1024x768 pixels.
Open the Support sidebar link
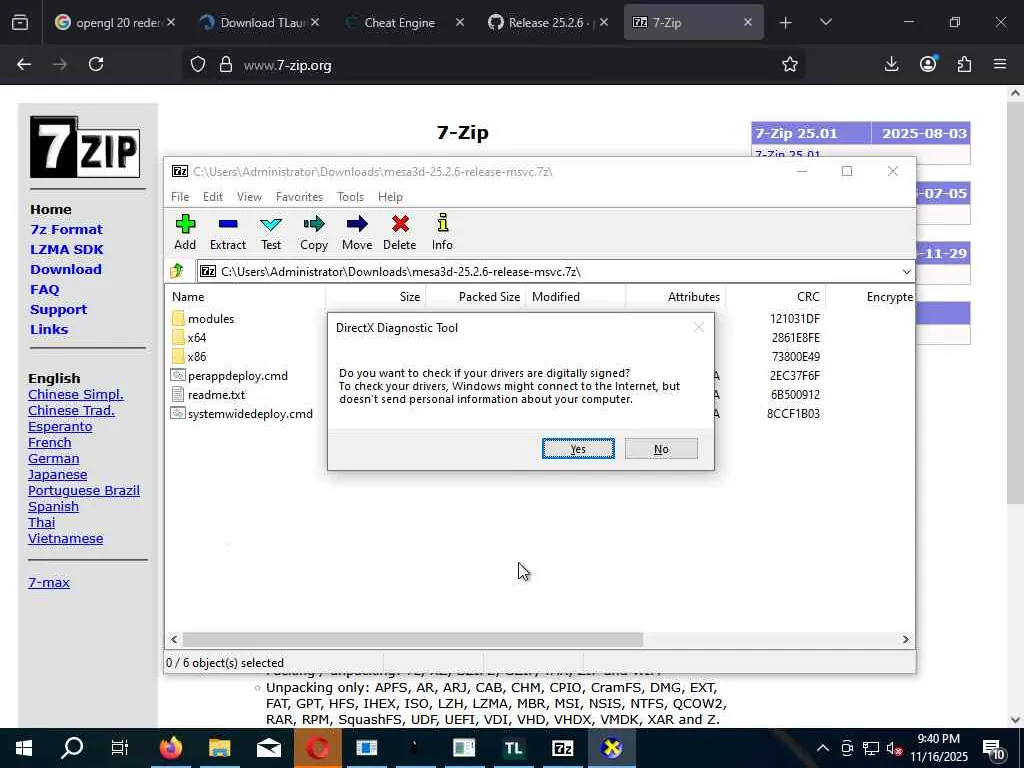(x=58, y=310)
